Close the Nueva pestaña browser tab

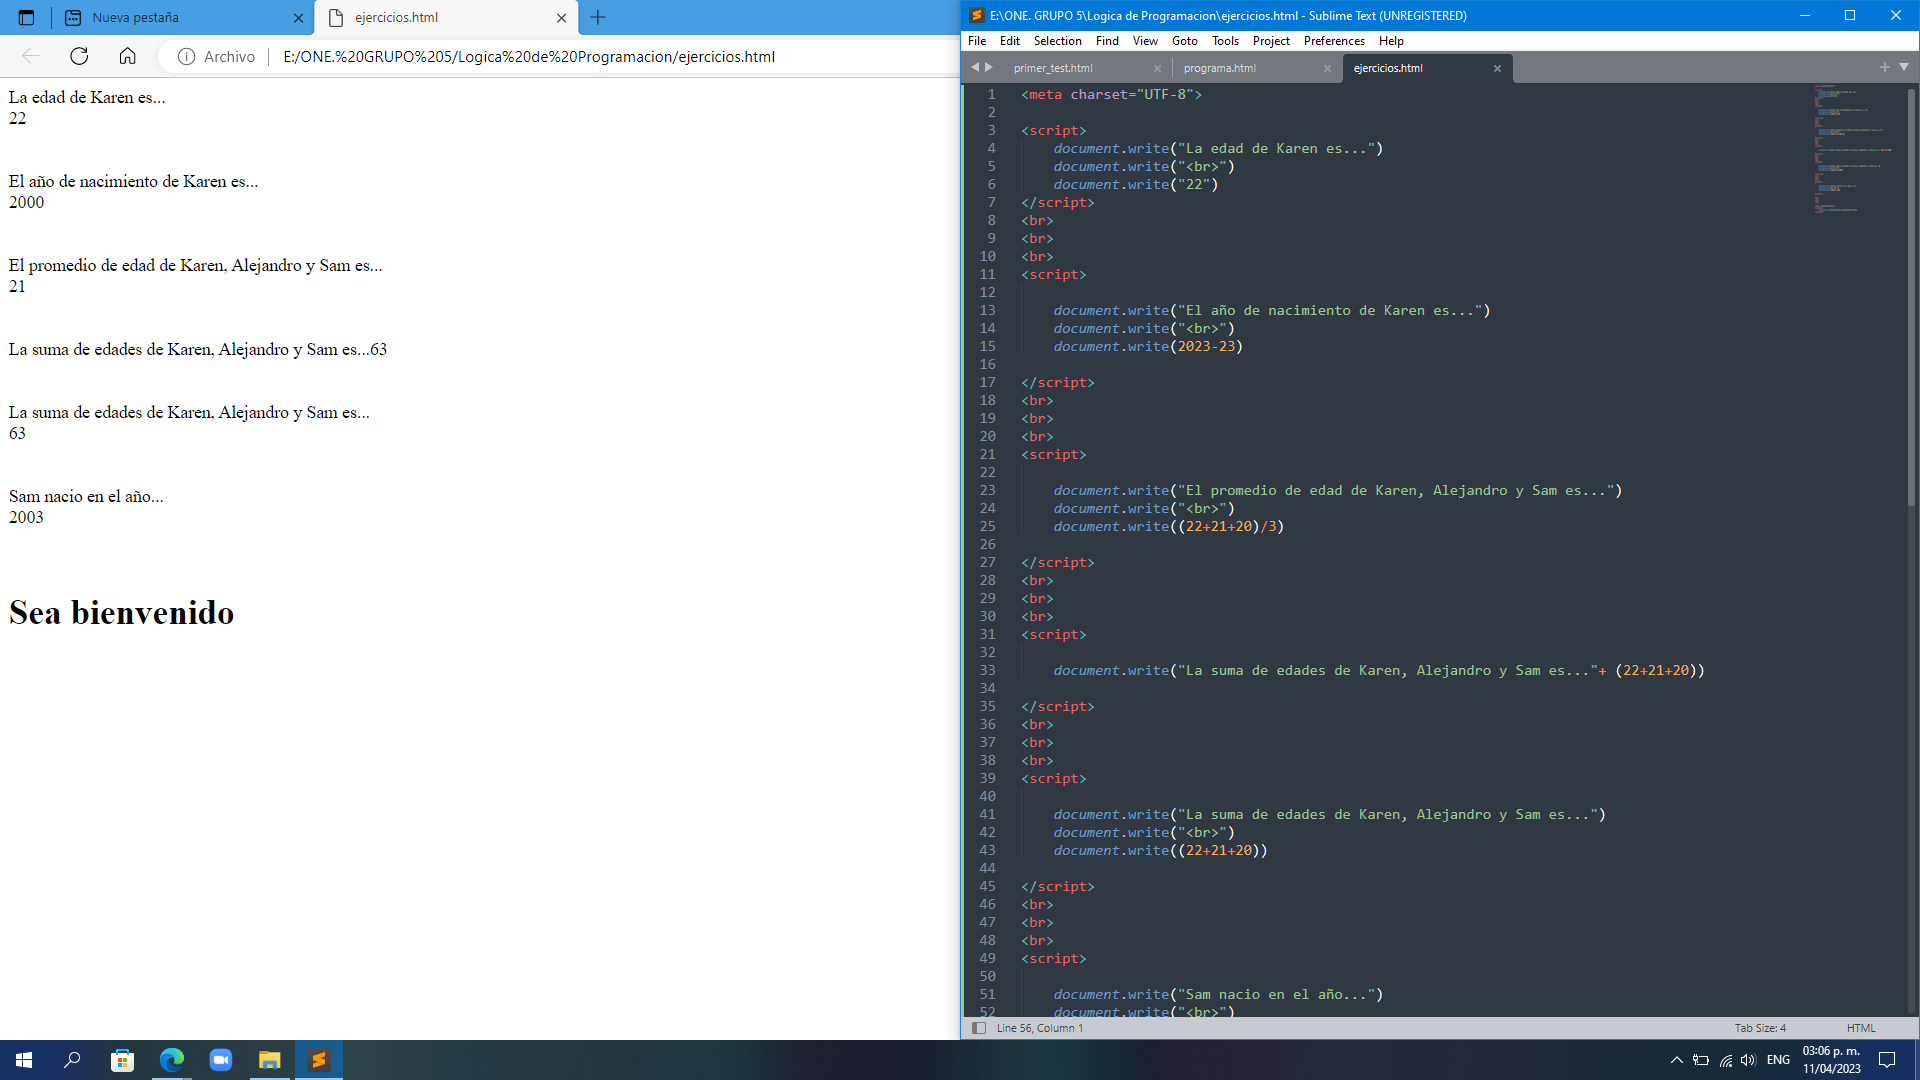[x=298, y=18]
